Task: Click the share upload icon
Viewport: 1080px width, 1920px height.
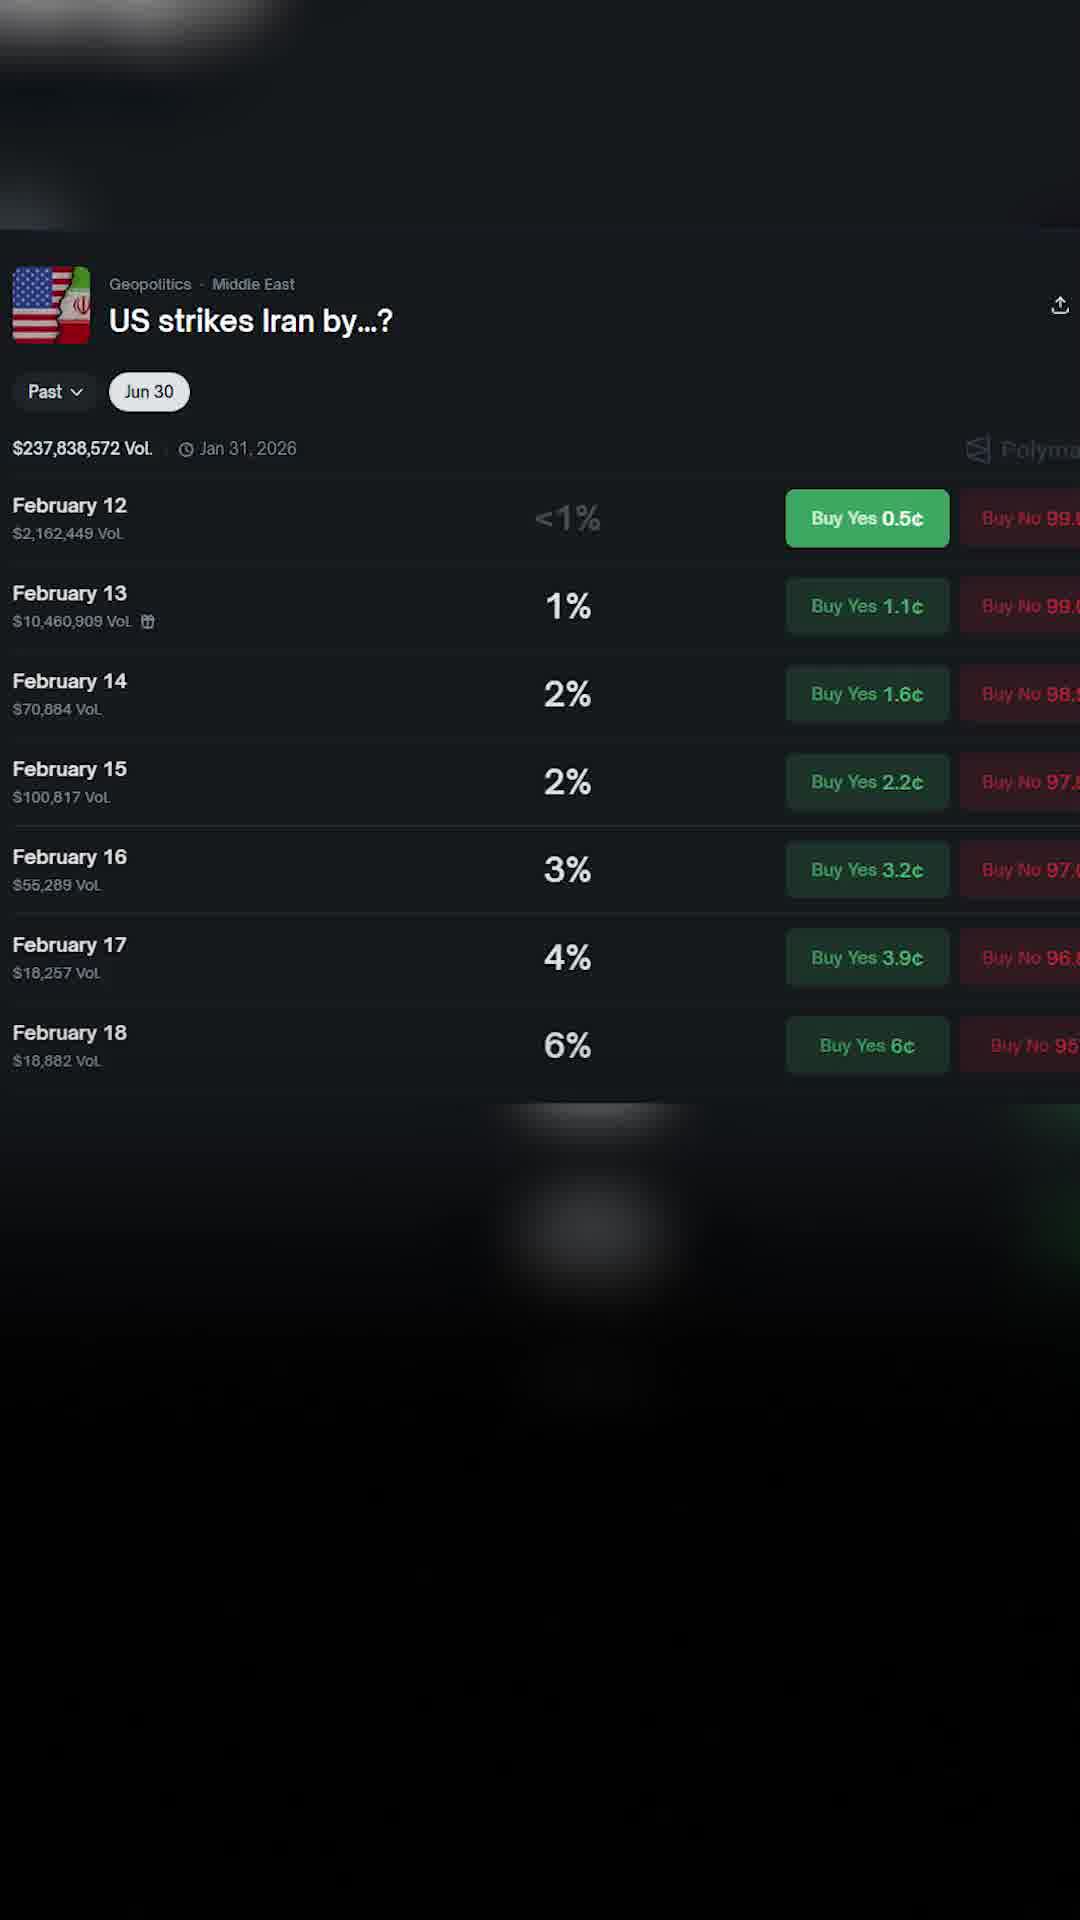Action: coord(1059,305)
